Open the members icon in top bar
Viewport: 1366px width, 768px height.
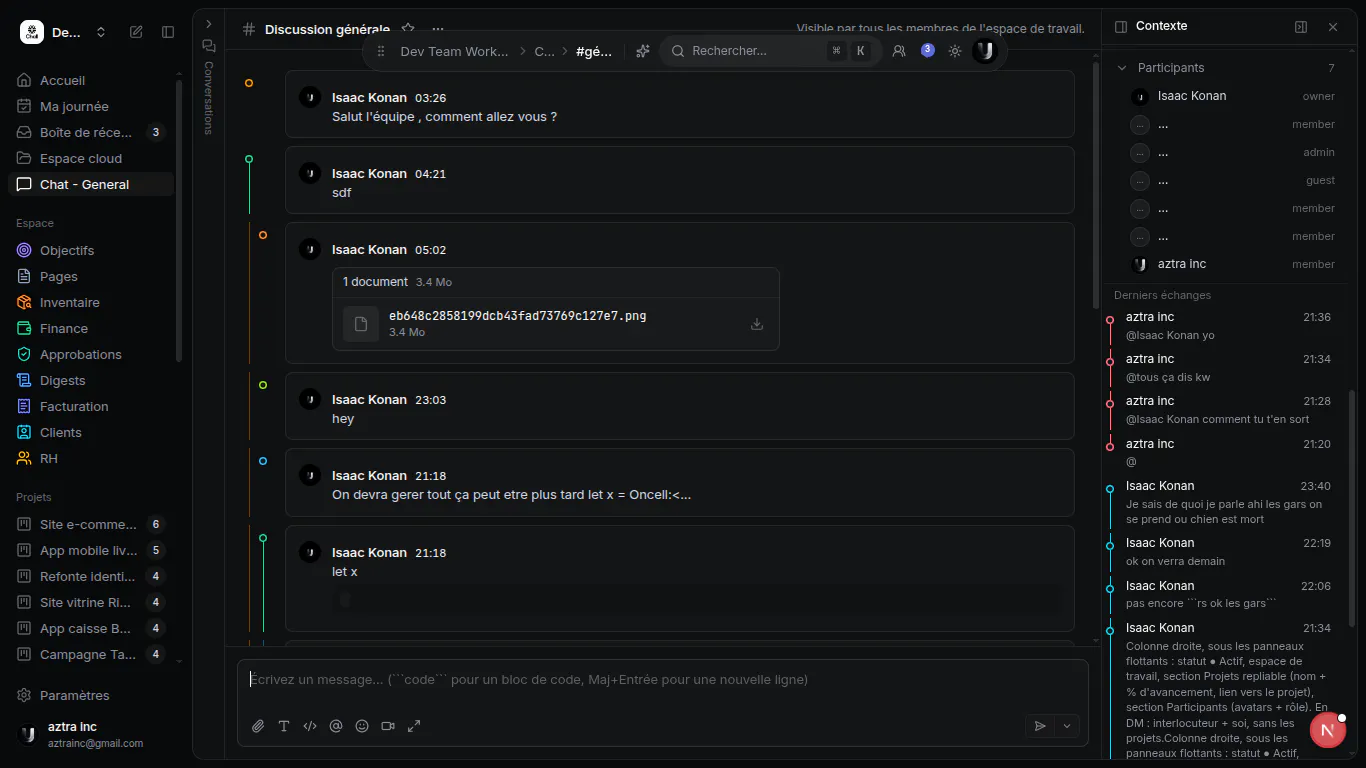(x=899, y=51)
